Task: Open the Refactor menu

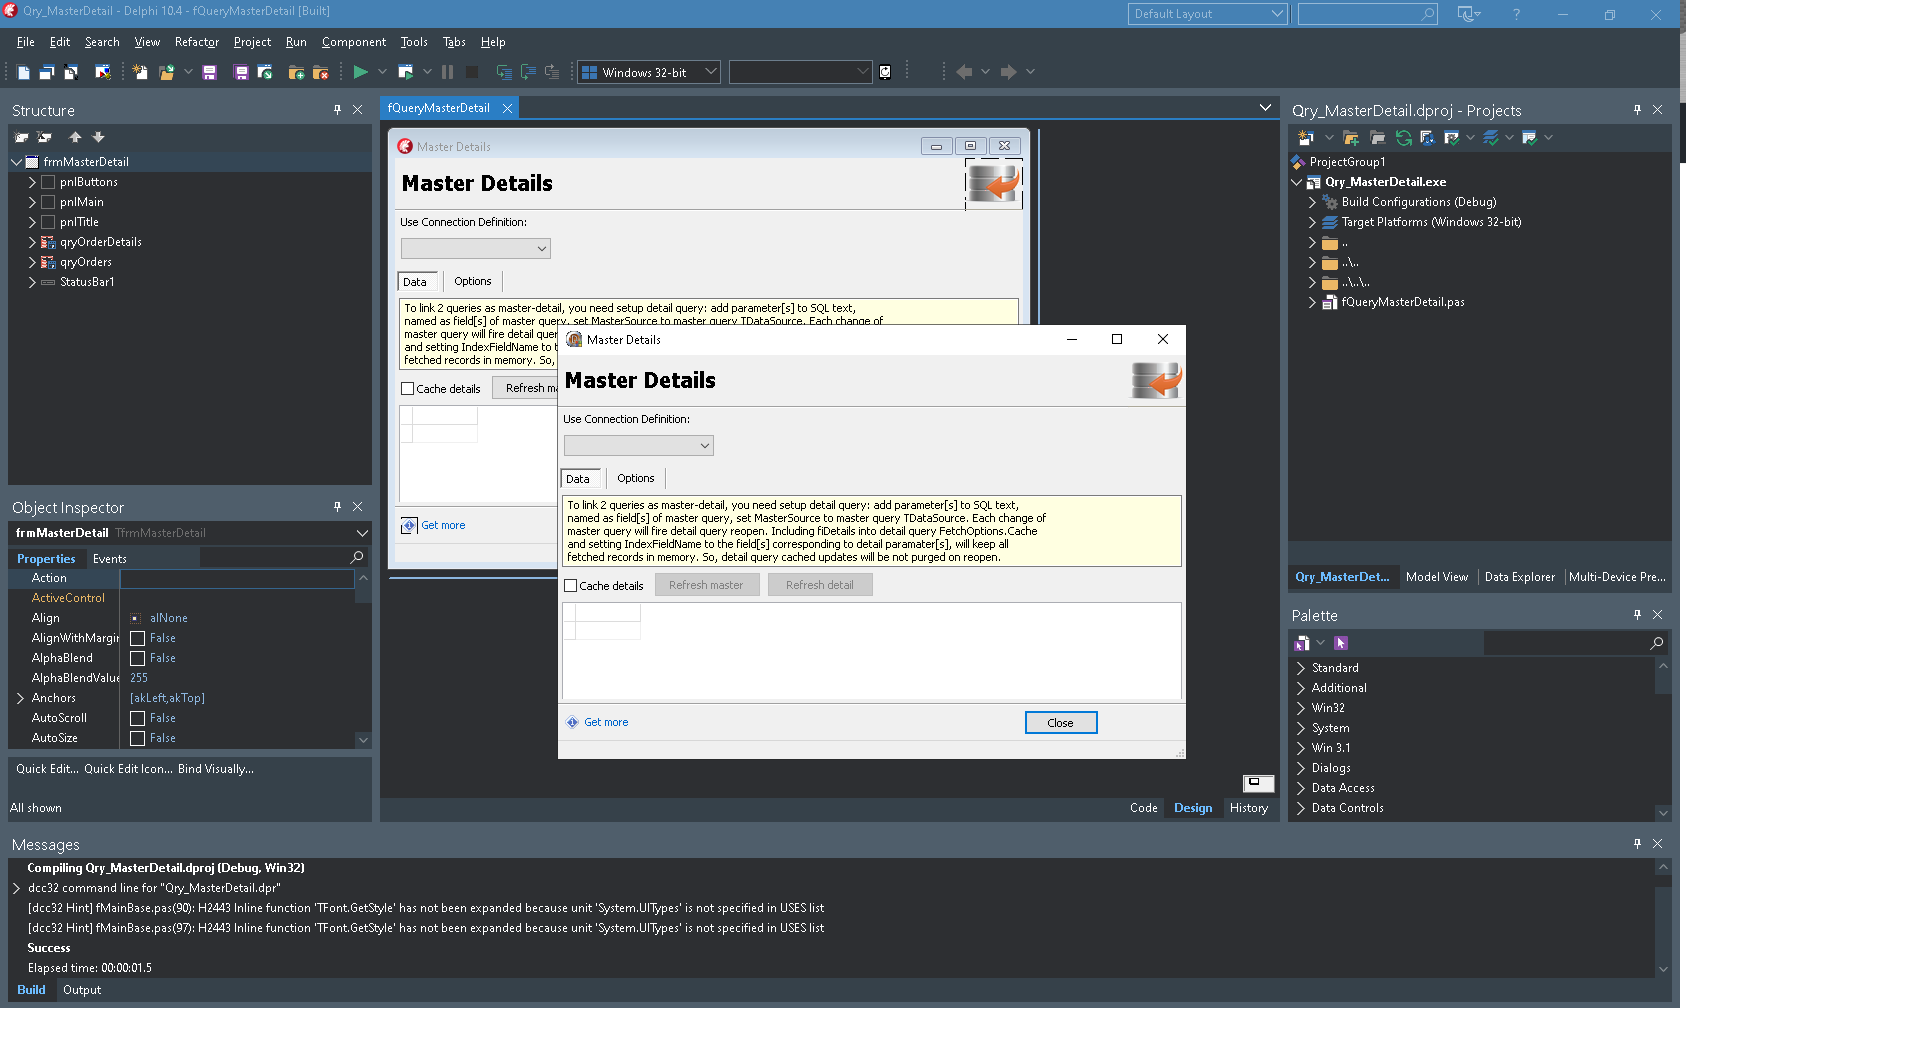Action: pyautogui.click(x=196, y=42)
